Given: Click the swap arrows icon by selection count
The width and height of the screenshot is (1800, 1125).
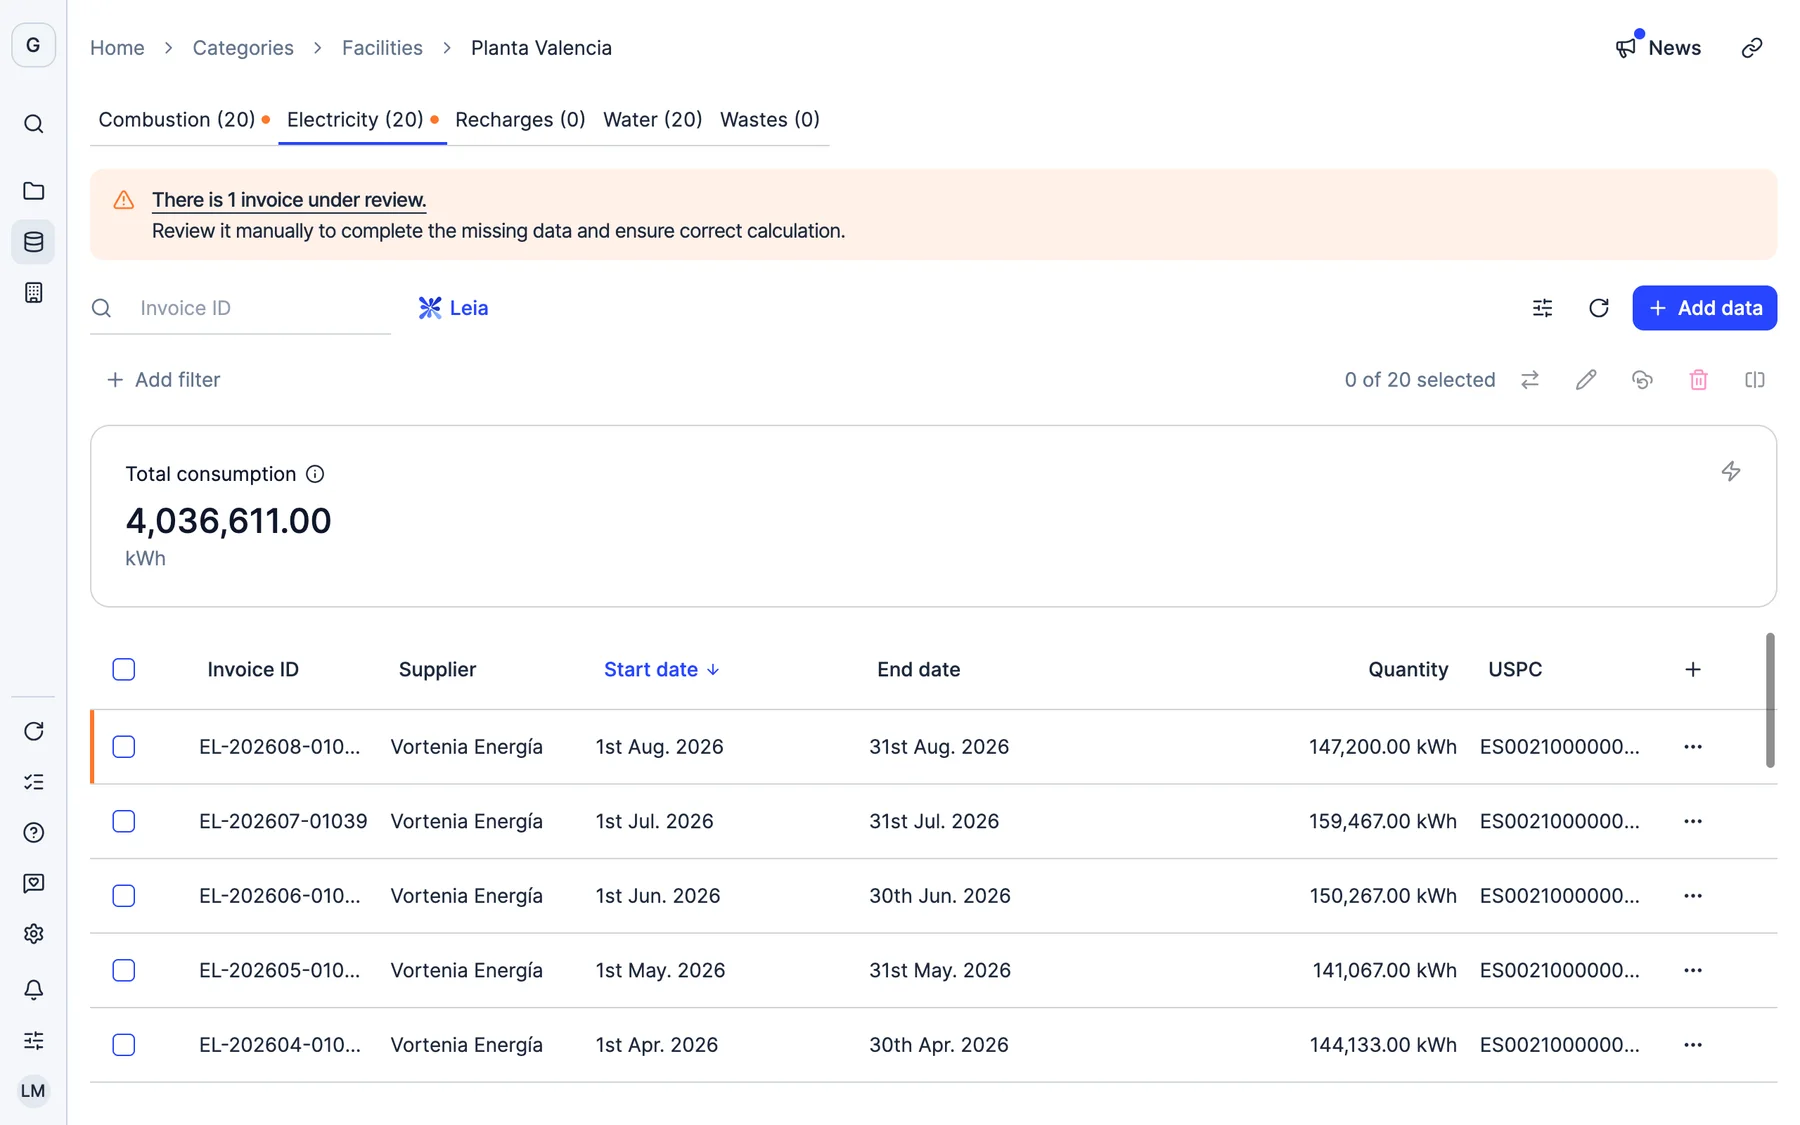Looking at the screenshot, I should coord(1530,380).
